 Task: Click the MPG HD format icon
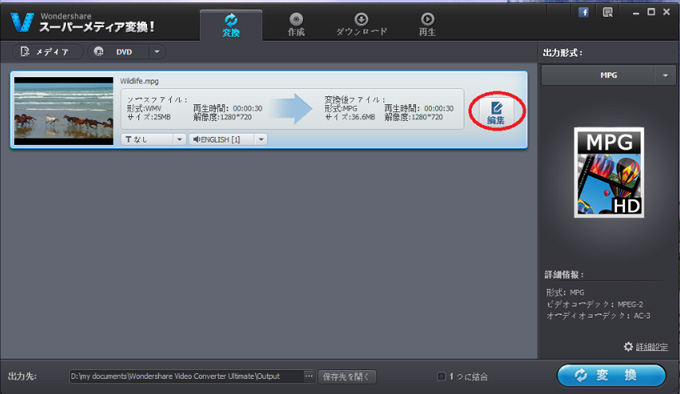[x=609, y=173]
